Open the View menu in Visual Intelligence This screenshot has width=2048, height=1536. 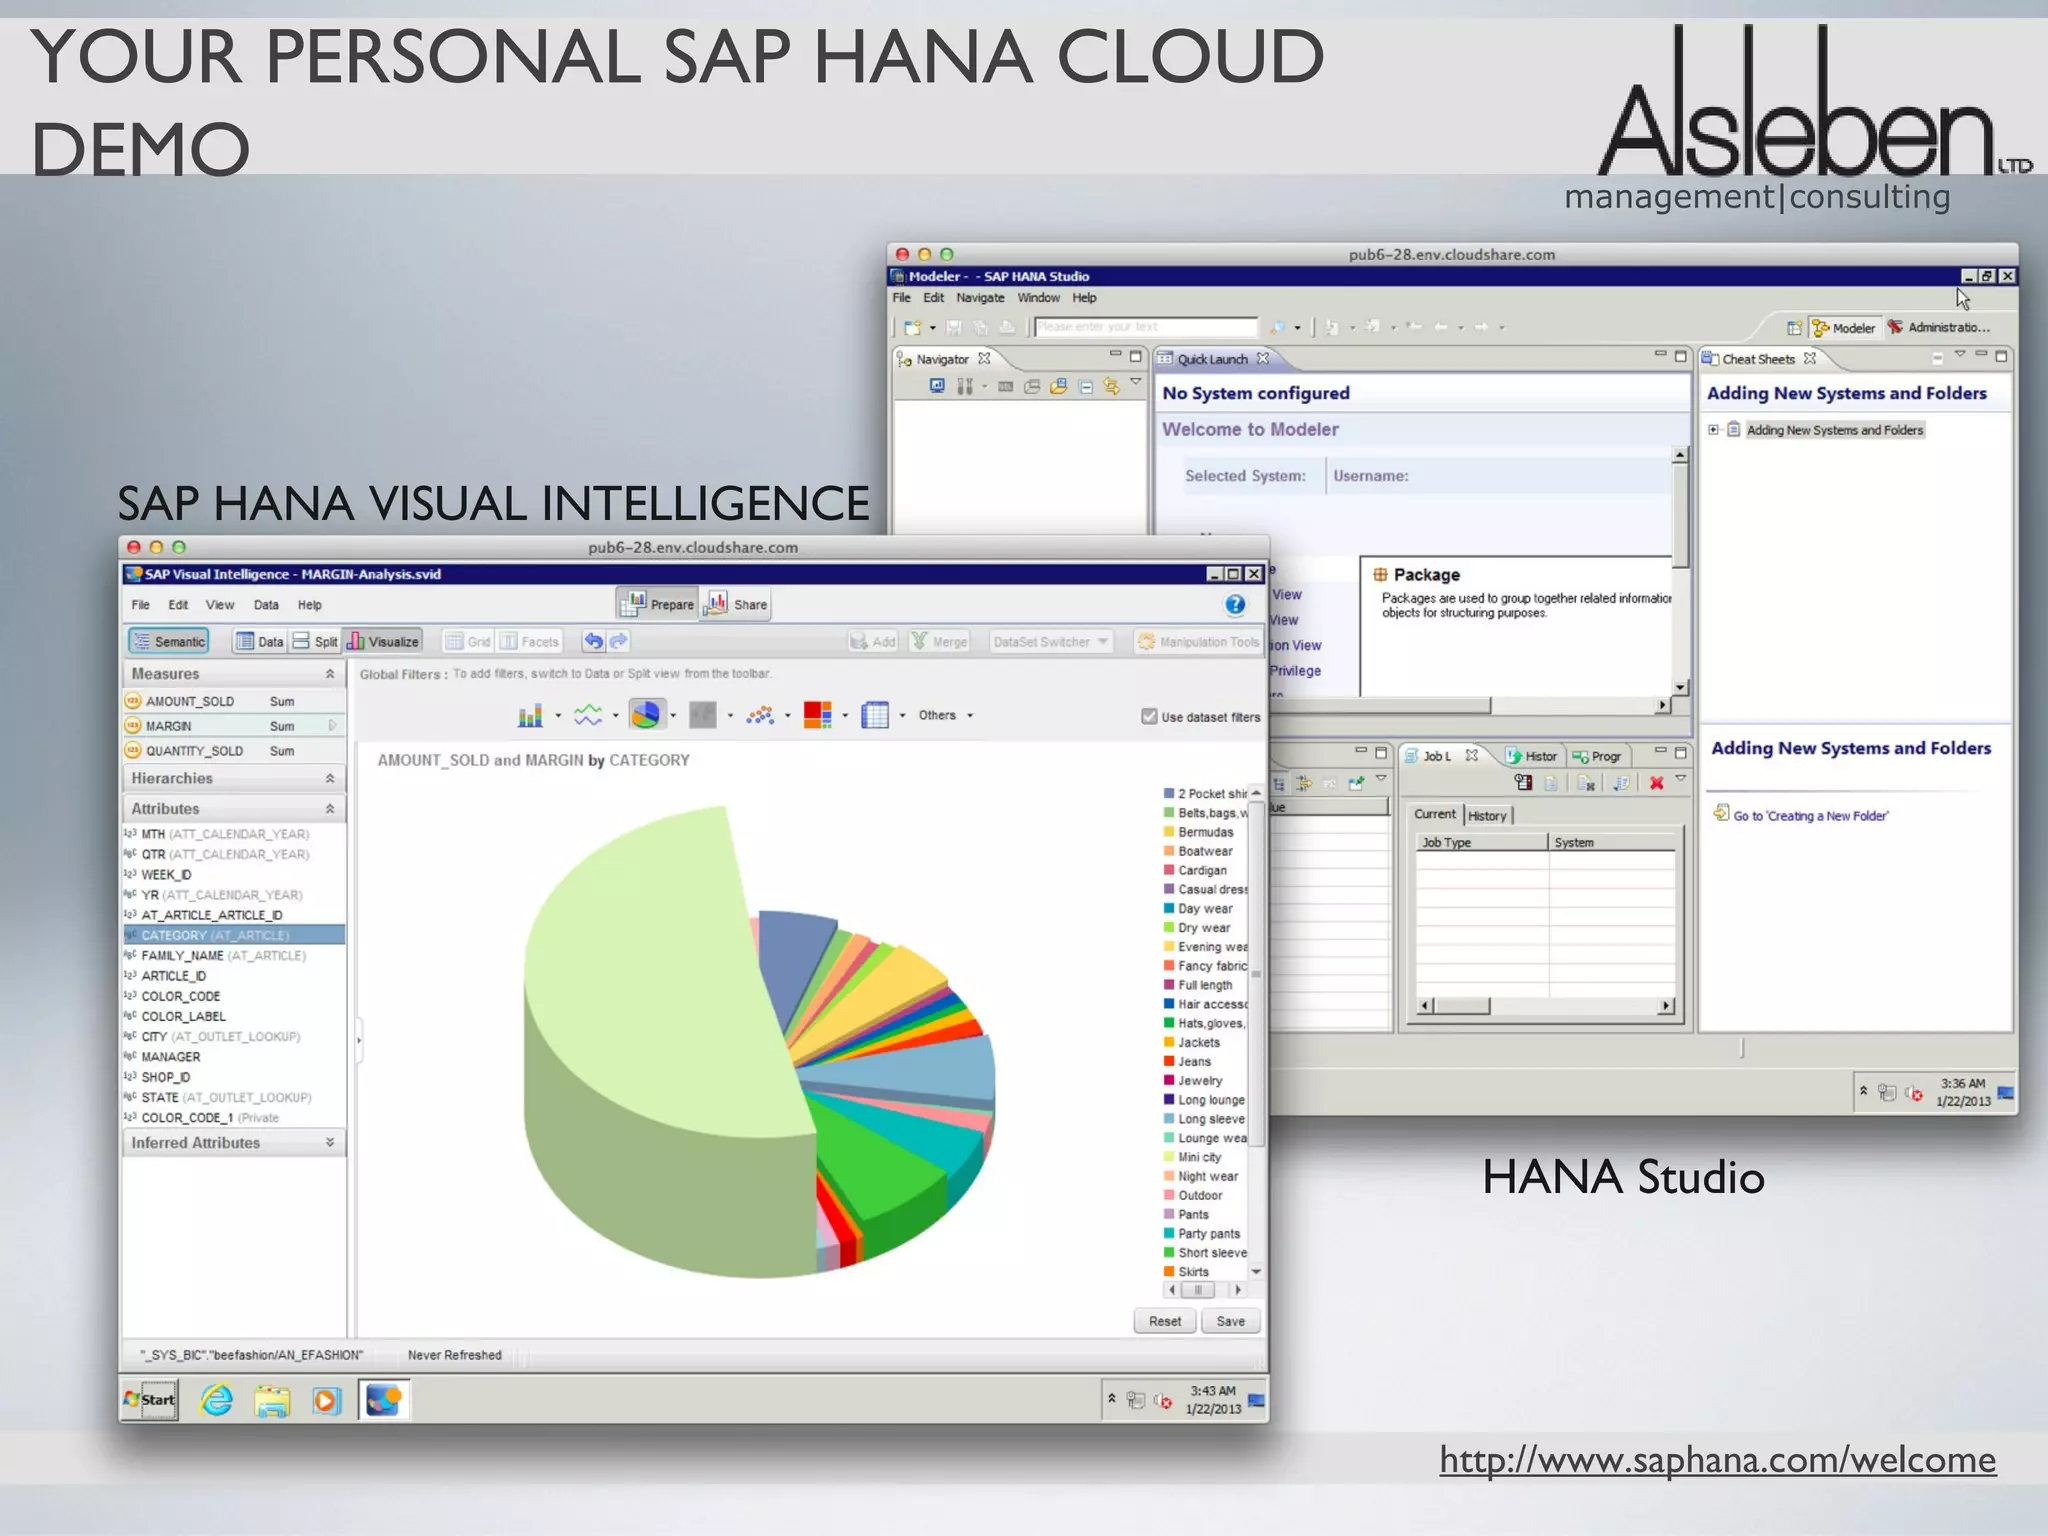(220, 605)
